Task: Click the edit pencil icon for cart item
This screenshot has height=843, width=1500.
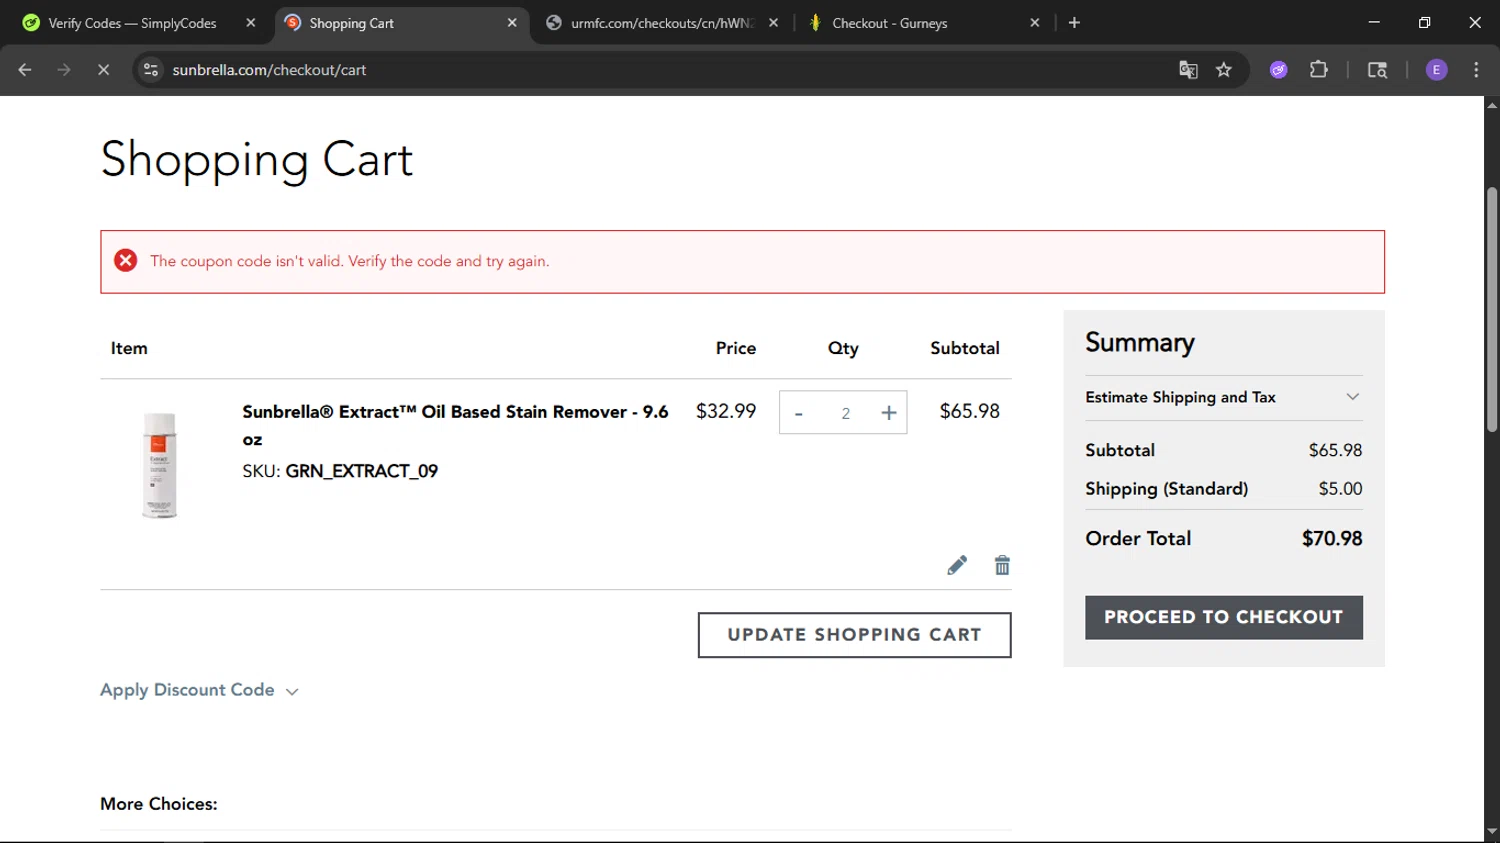Action: pyautogui.click(x=957, y=566)
